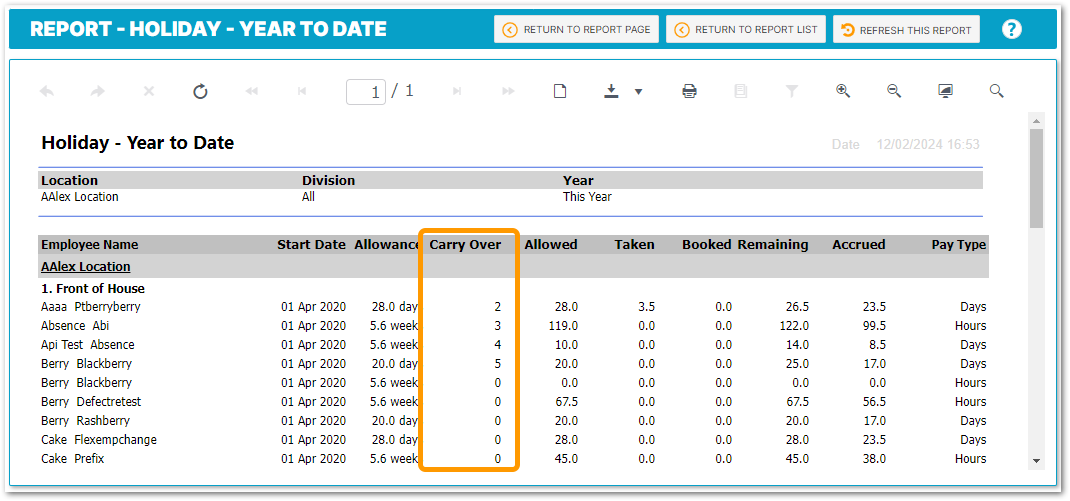Image resolution: width=1070 pixels, height=501 pixels.
Task: Go to last page icon
Action: 508,91
